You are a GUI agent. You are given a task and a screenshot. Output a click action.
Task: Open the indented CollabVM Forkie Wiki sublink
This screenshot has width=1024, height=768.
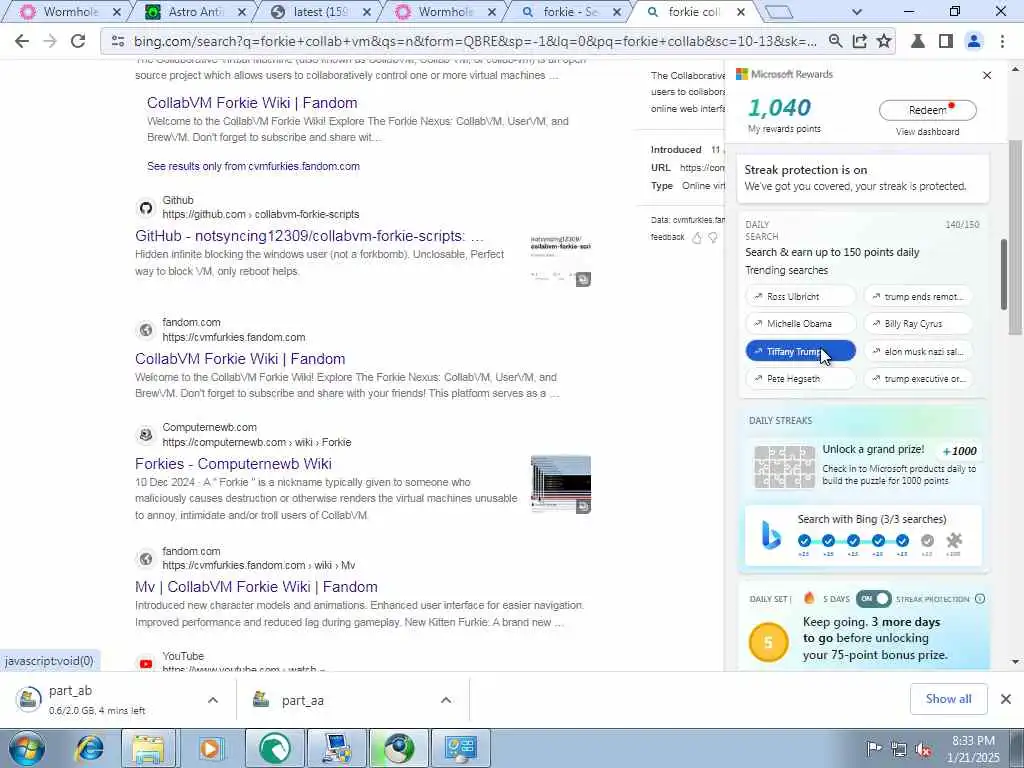(x=252, y=103)
